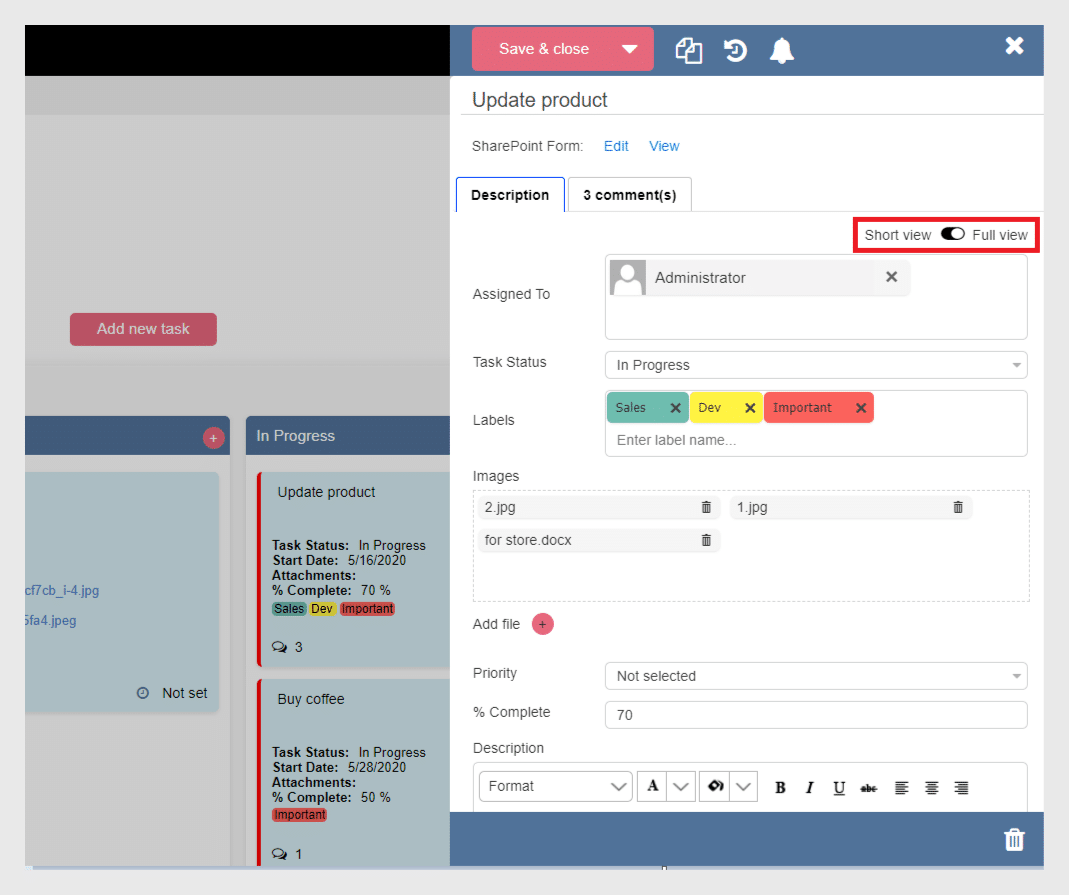Click the Add new task button
Screen dimensions: 1069x895
click(x=143, y=329)
